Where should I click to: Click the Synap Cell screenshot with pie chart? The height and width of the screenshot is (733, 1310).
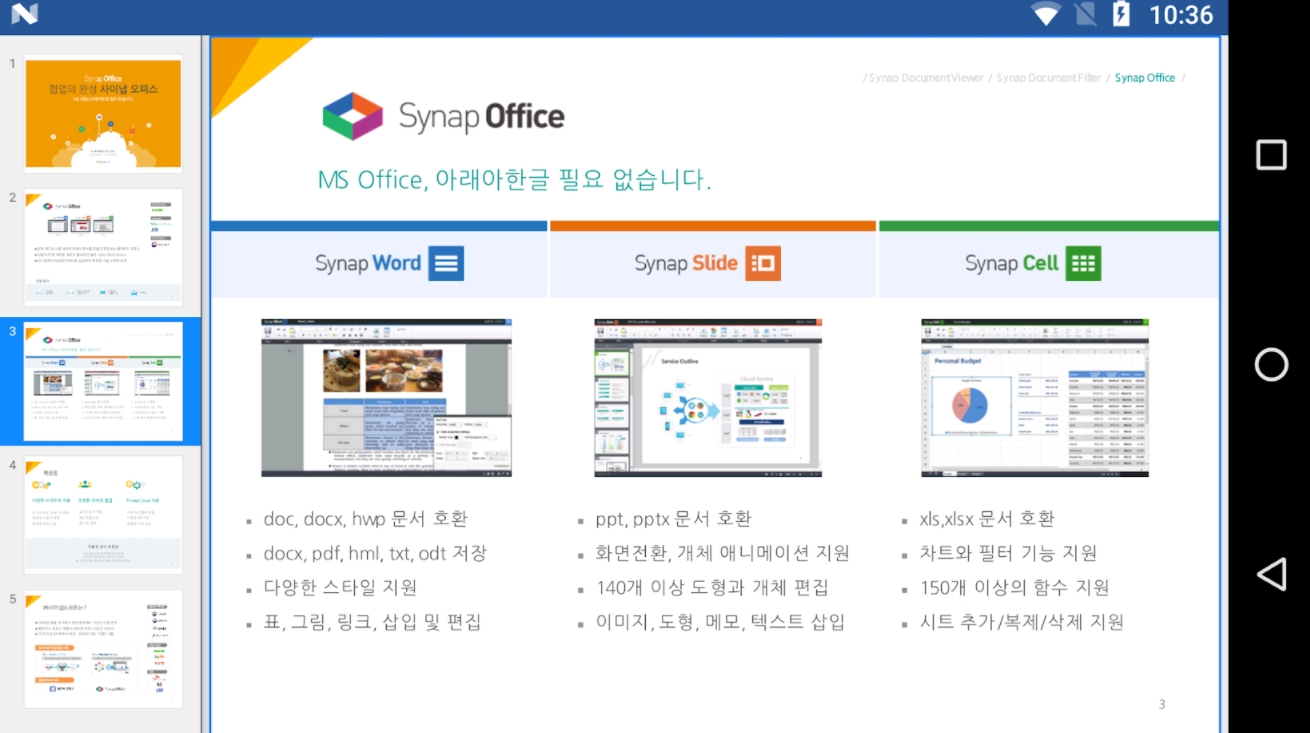tap(1035, 398)
